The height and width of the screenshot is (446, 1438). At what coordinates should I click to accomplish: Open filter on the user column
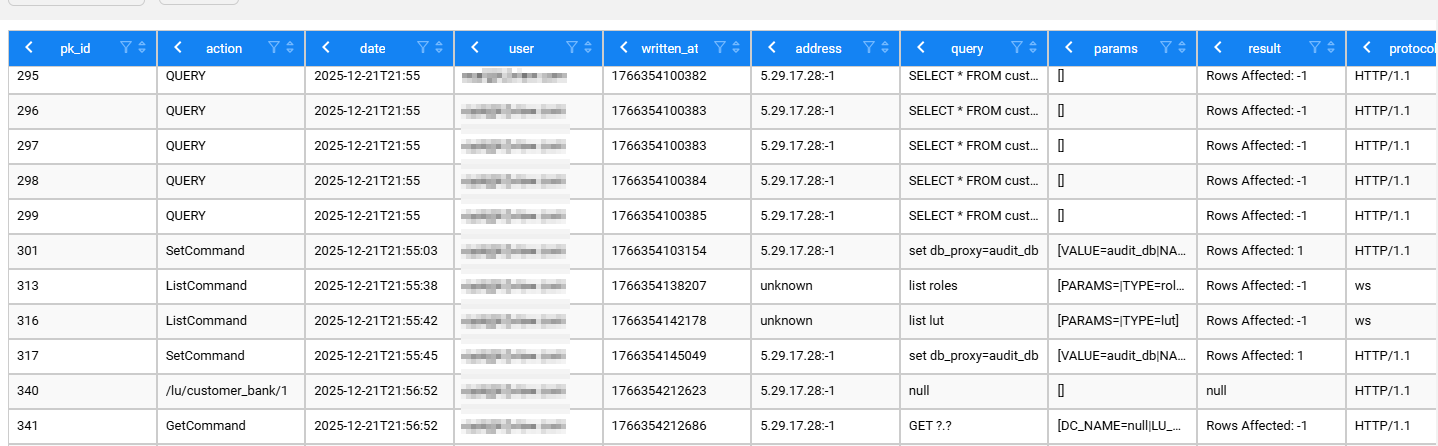pos(572,47)
